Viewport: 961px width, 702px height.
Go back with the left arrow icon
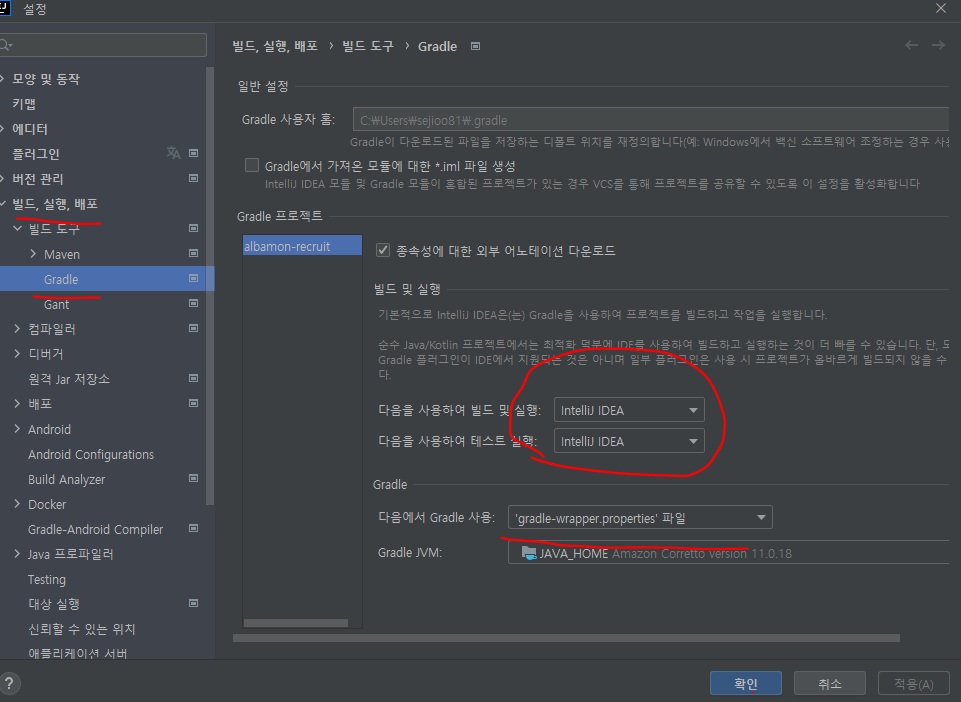[911, 45]
